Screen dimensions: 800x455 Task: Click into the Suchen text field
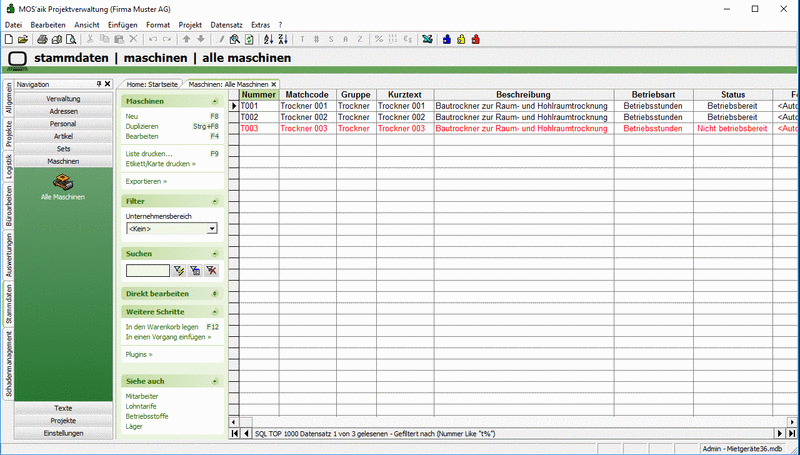click(x=148, y=271)
